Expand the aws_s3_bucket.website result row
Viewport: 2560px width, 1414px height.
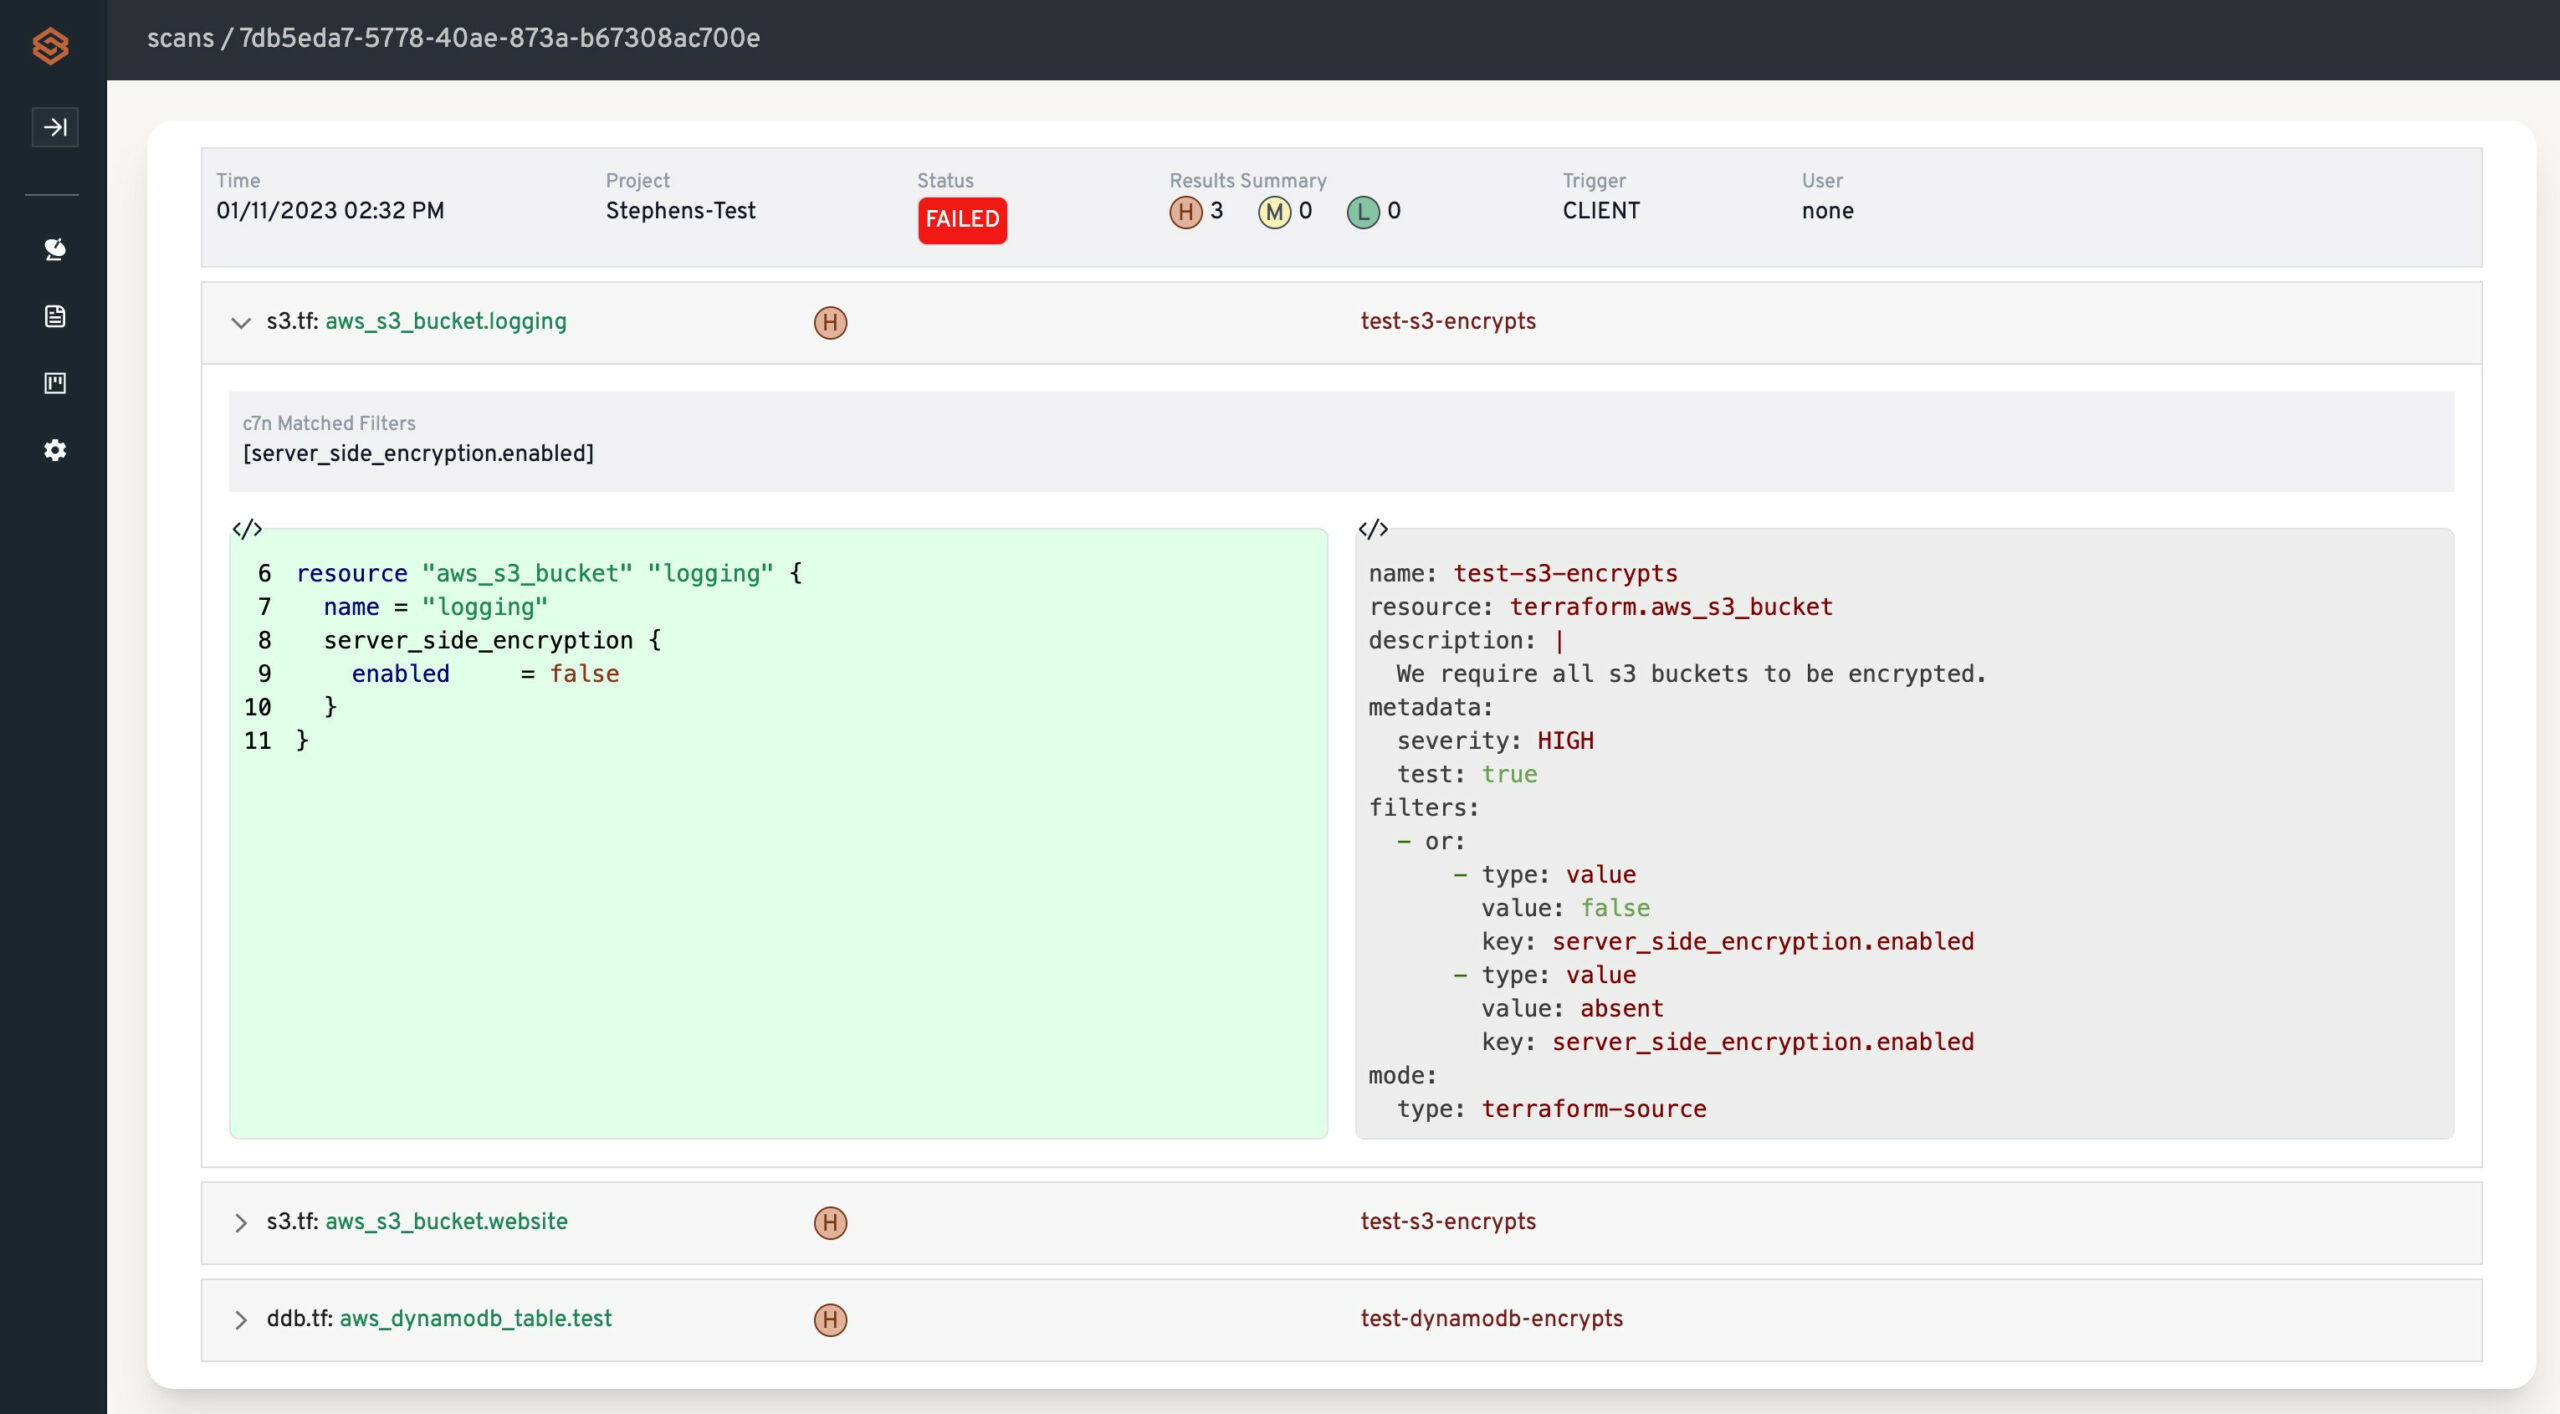pyautogui.click(x=240, y=1222)
